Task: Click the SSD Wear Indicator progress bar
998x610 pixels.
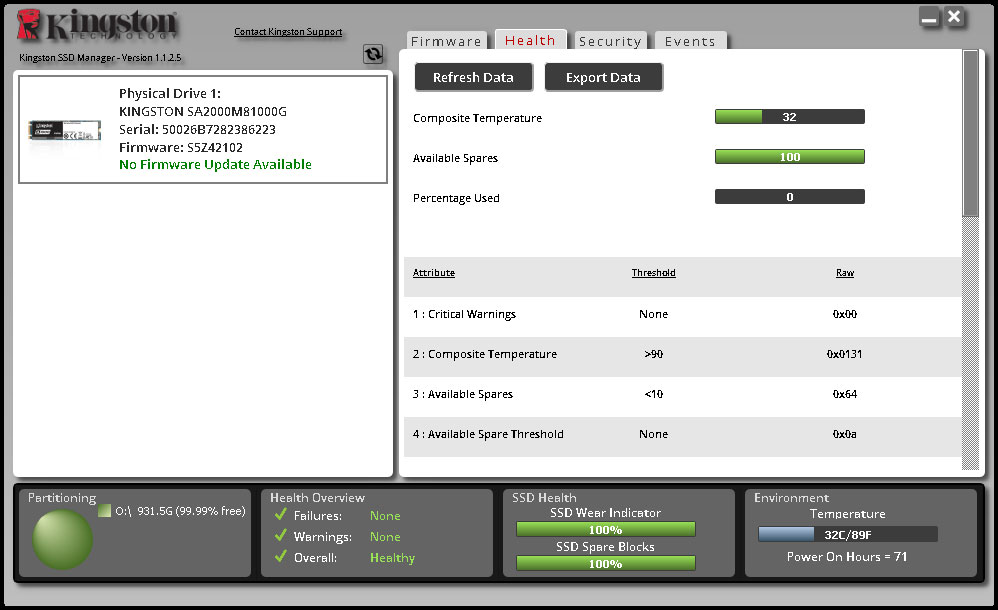Action: tap(605, 529)
